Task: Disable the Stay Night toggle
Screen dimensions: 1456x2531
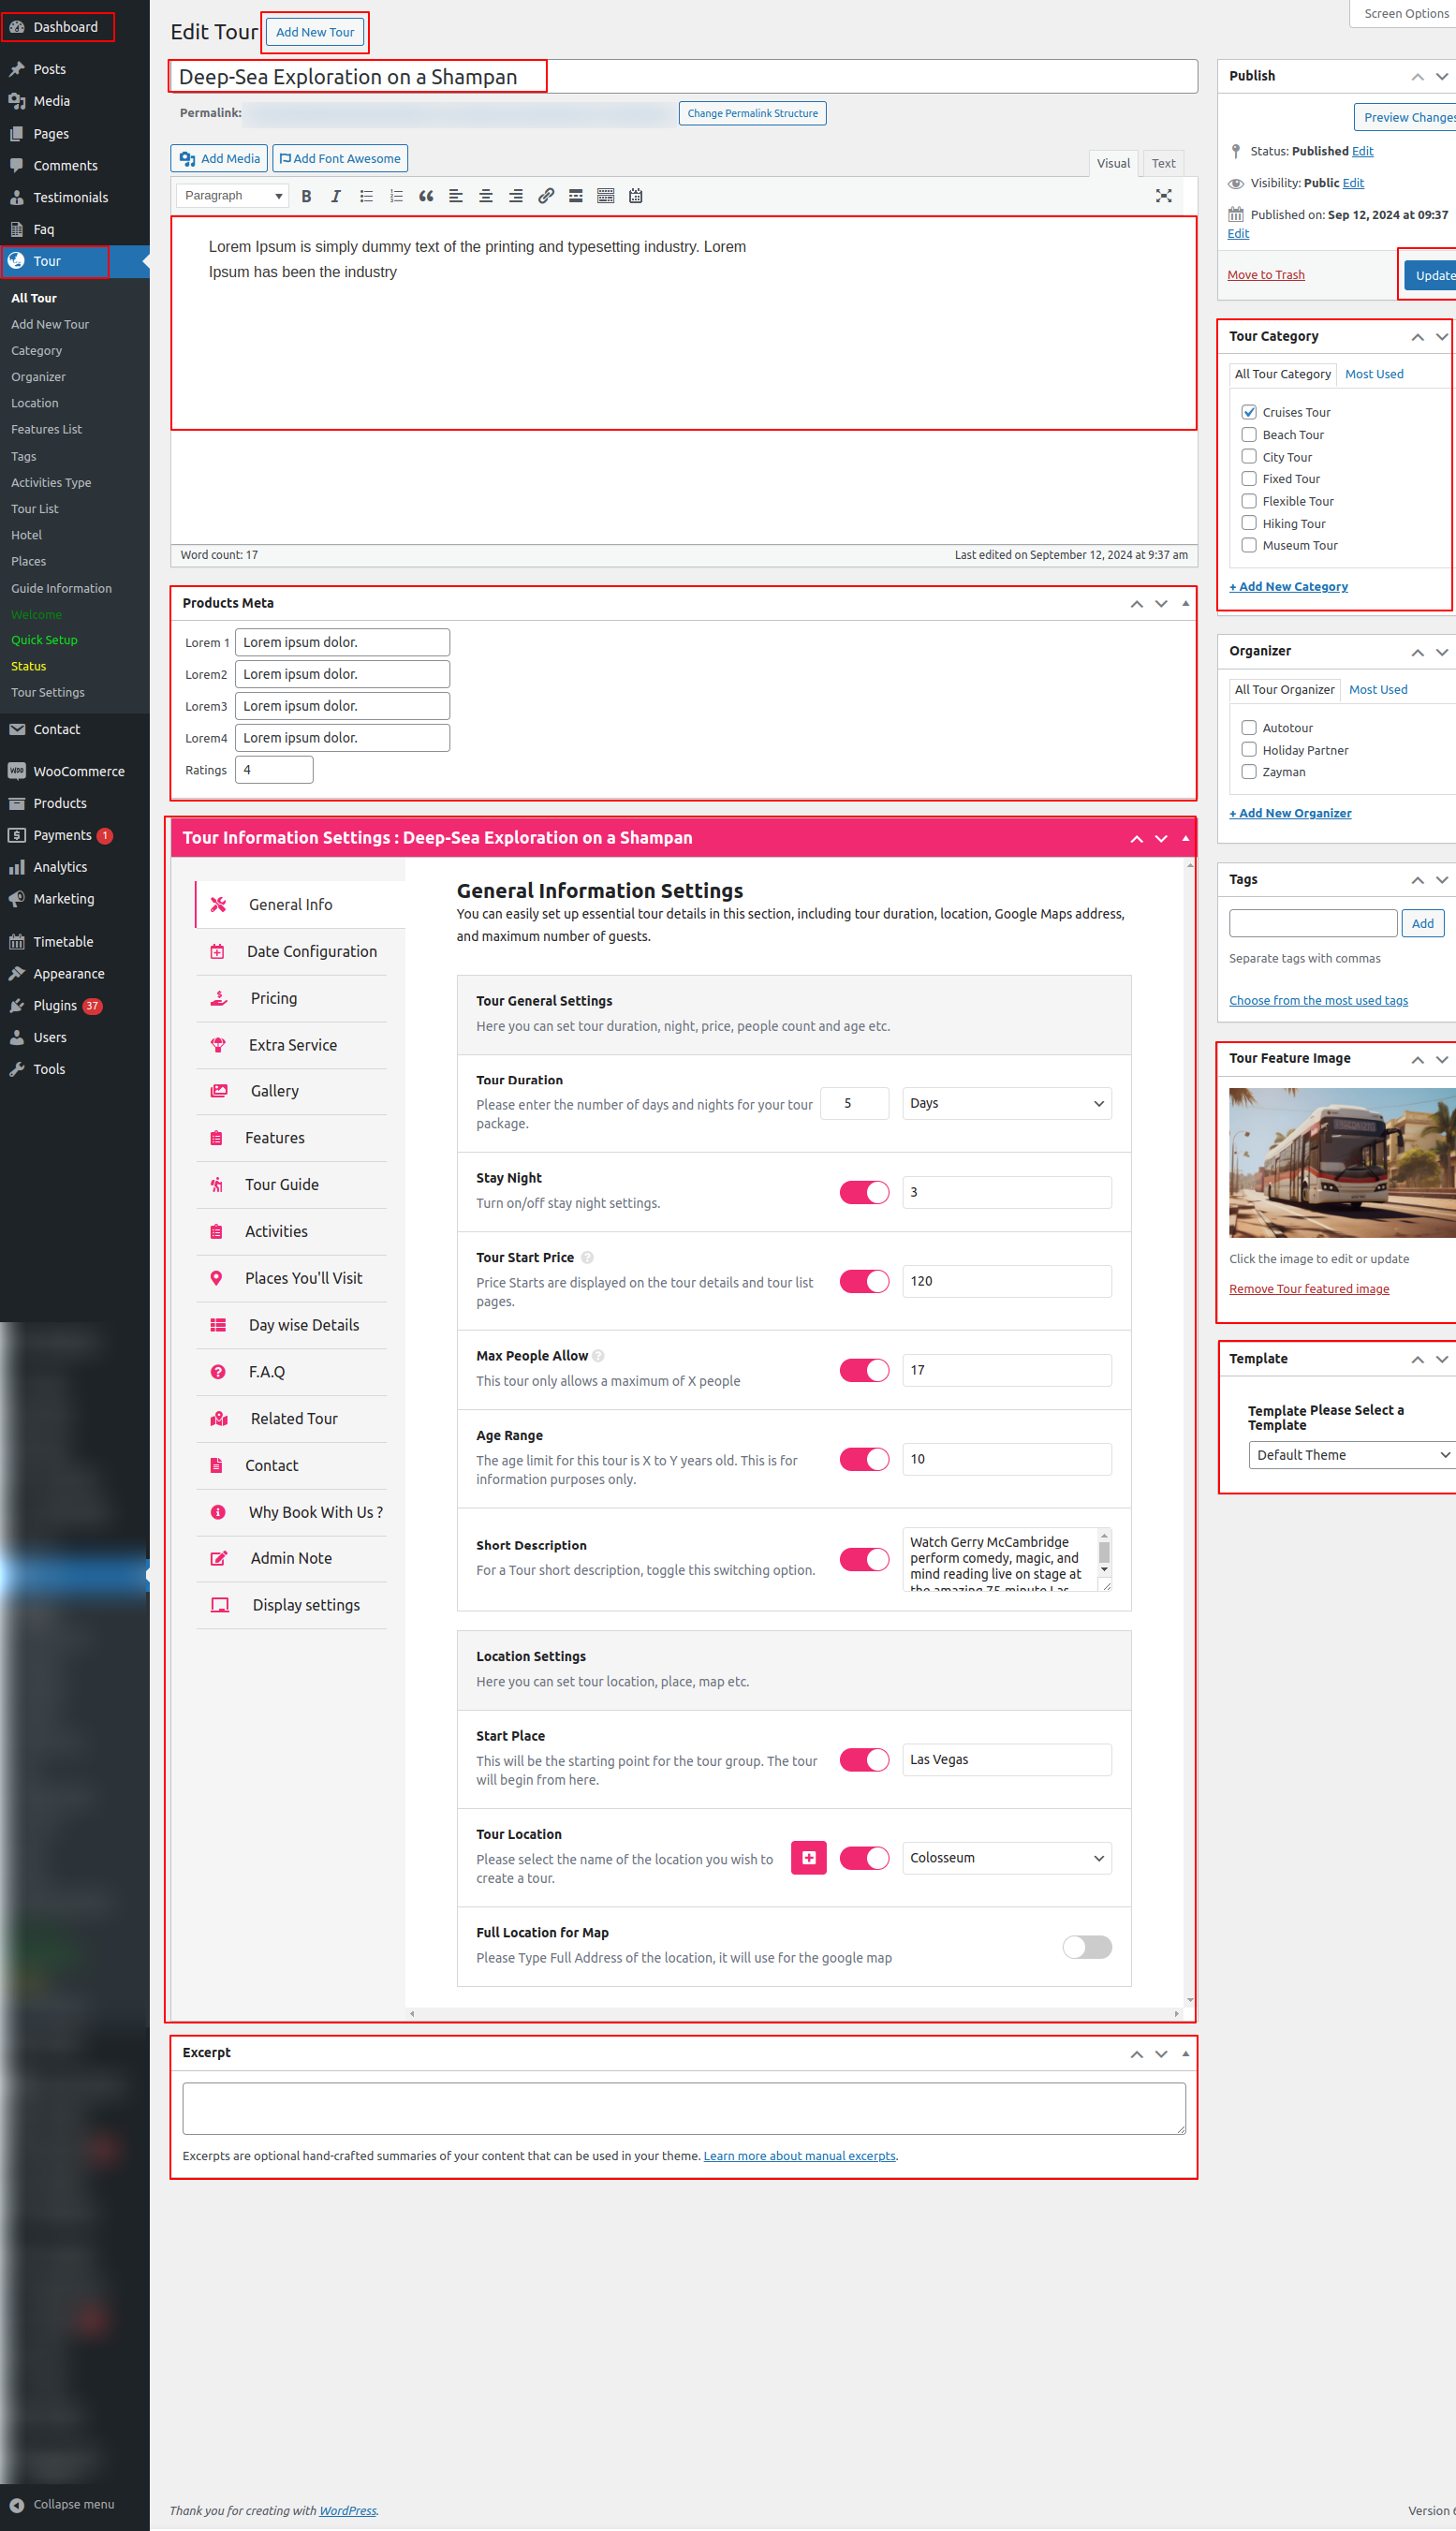Action: point(864,1192)
